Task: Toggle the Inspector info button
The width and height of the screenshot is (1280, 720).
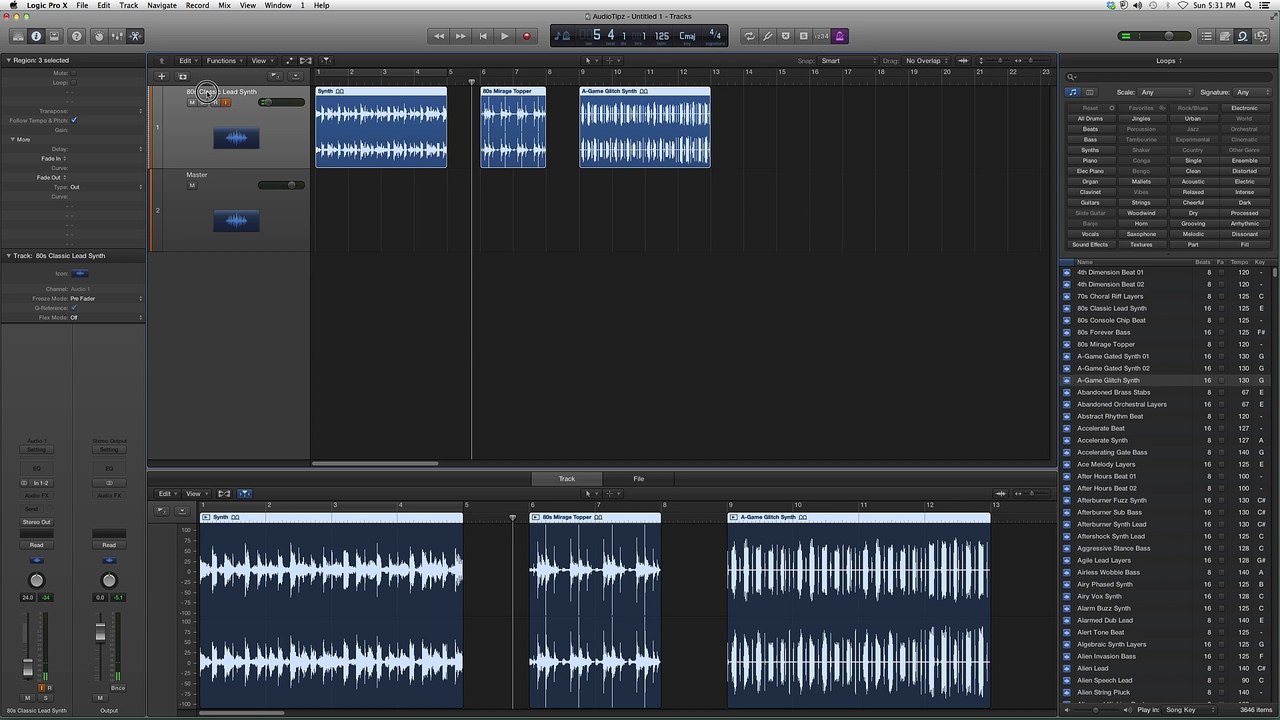Action: click(x=36, y=36)
